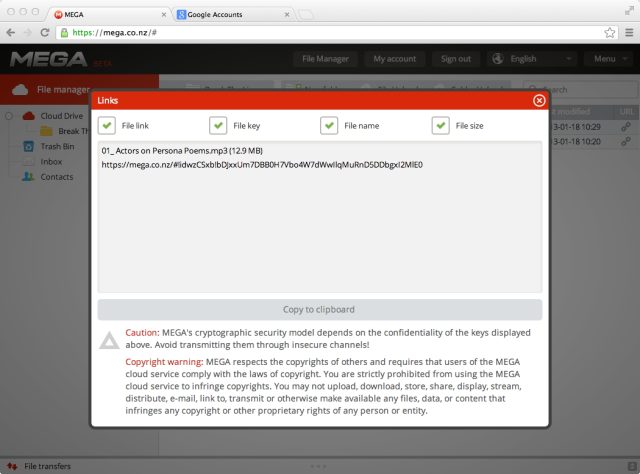Click the mega.co.nz file link text
This screenshot has width=640, height=474.
[x=262, y=165]
